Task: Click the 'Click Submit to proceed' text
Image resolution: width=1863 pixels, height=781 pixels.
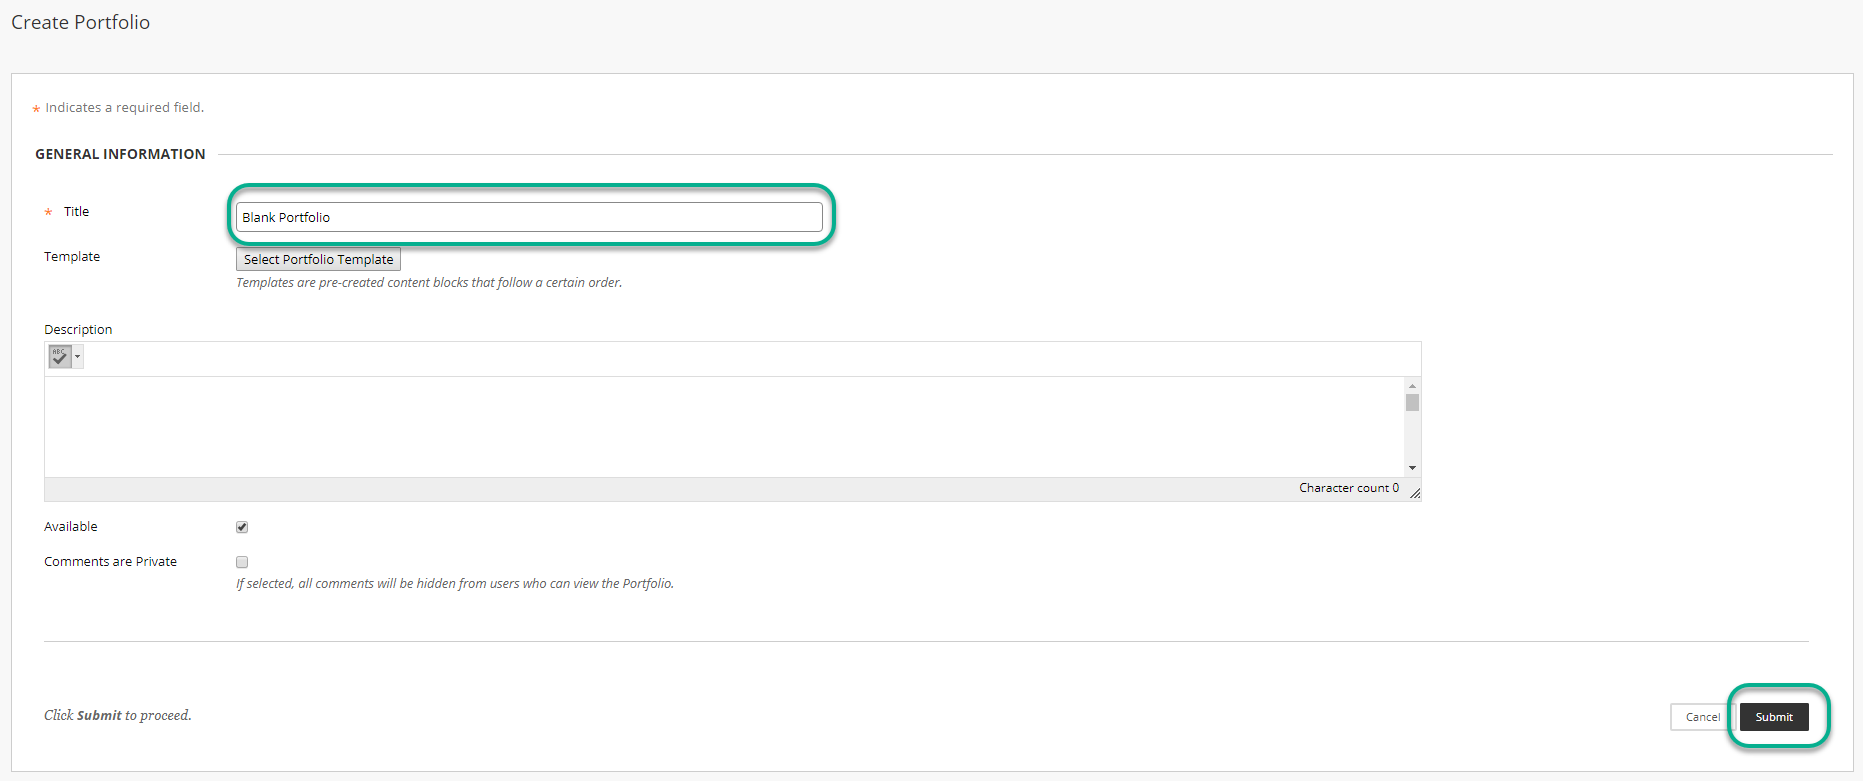Action: (118, 715)
